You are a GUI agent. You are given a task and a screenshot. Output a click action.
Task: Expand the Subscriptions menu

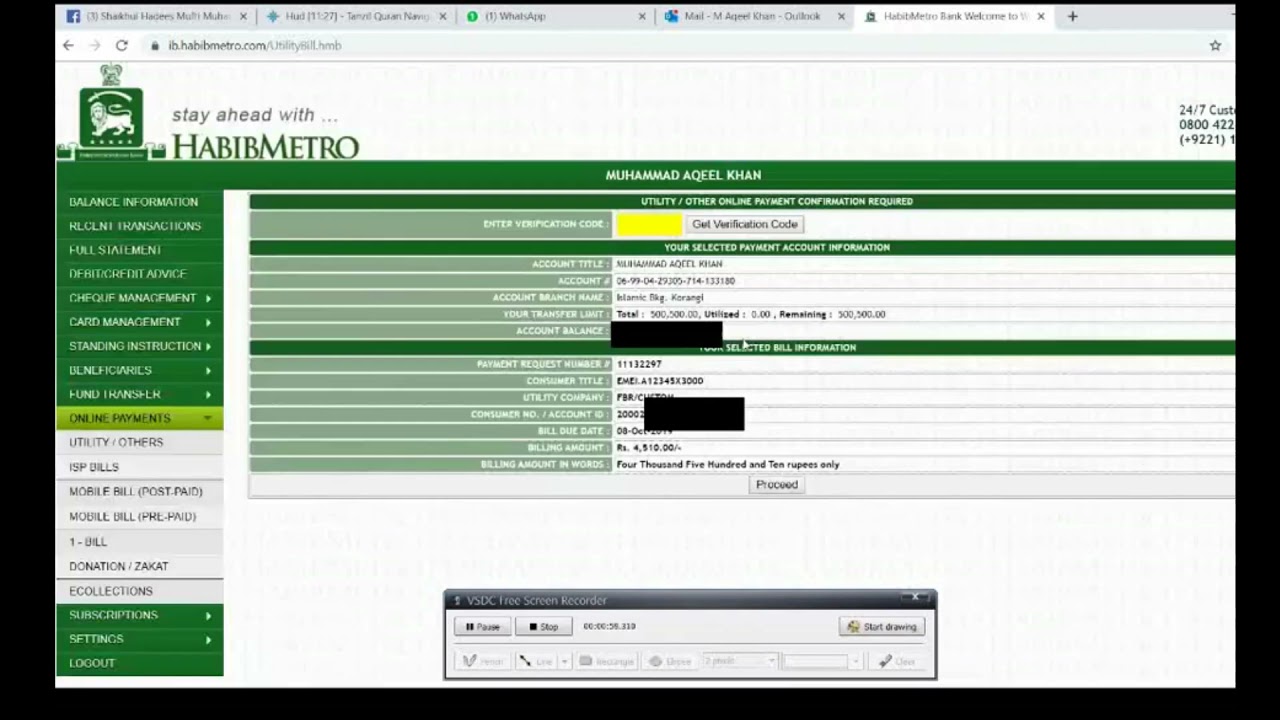139,615
